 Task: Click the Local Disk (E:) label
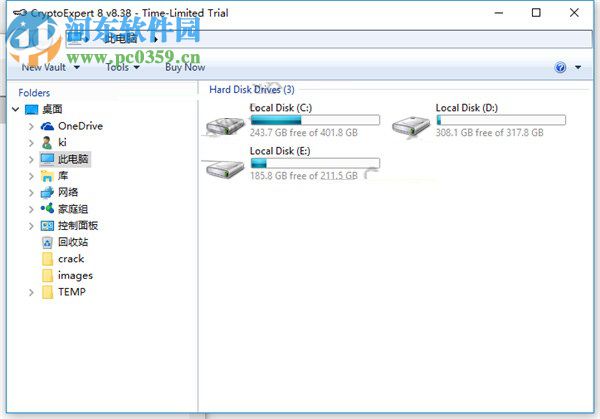pyautogui.click(x=280, y=151)
